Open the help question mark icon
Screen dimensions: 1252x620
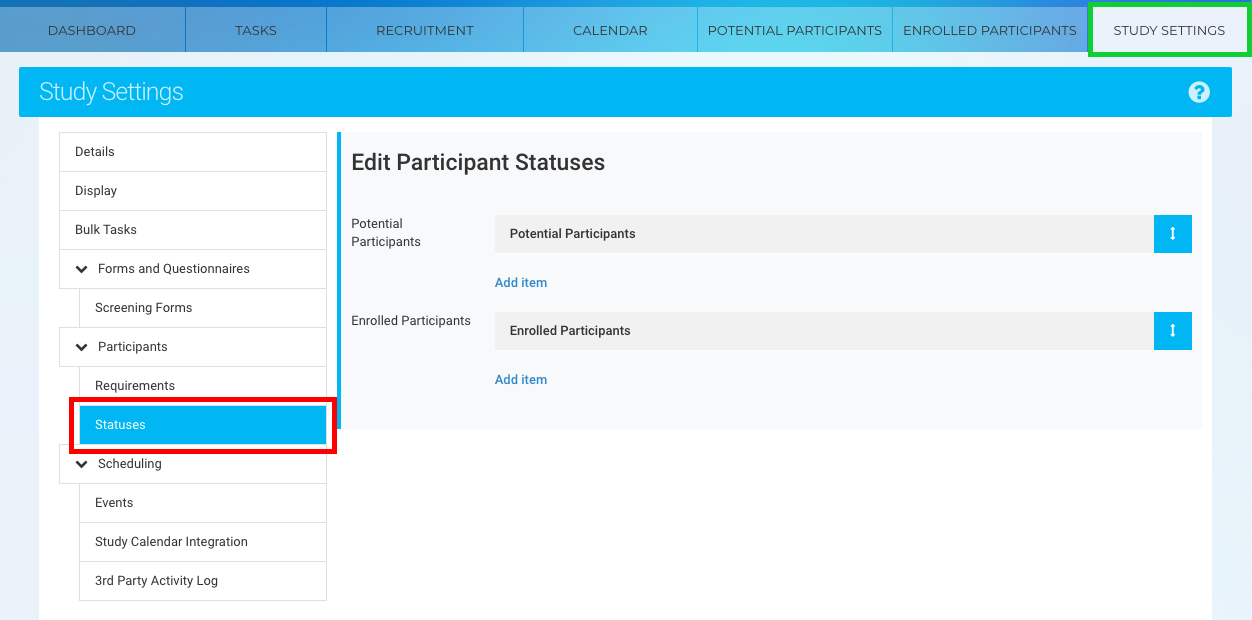click(x=1199, y=92)
